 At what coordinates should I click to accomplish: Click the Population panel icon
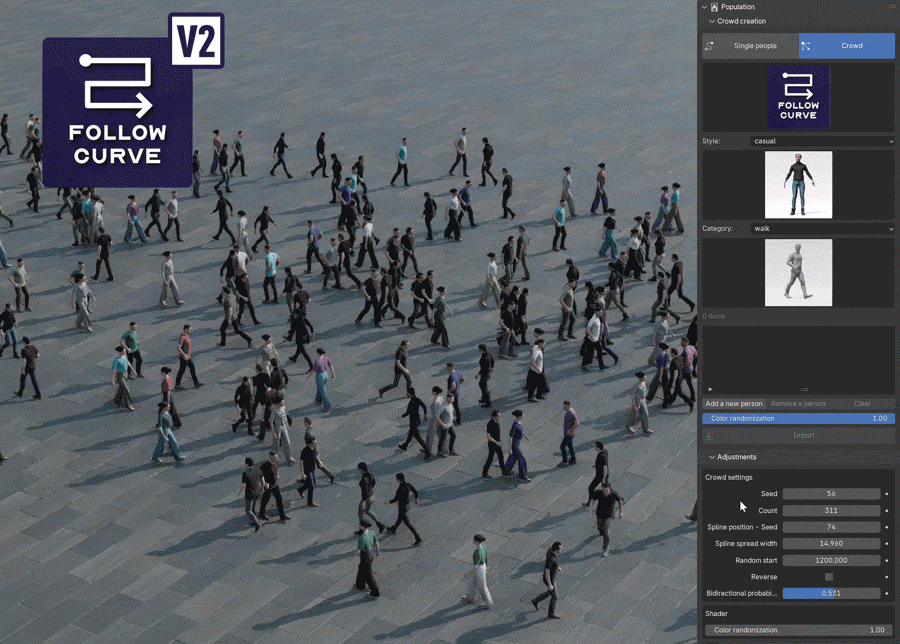(x=714, y=7)
